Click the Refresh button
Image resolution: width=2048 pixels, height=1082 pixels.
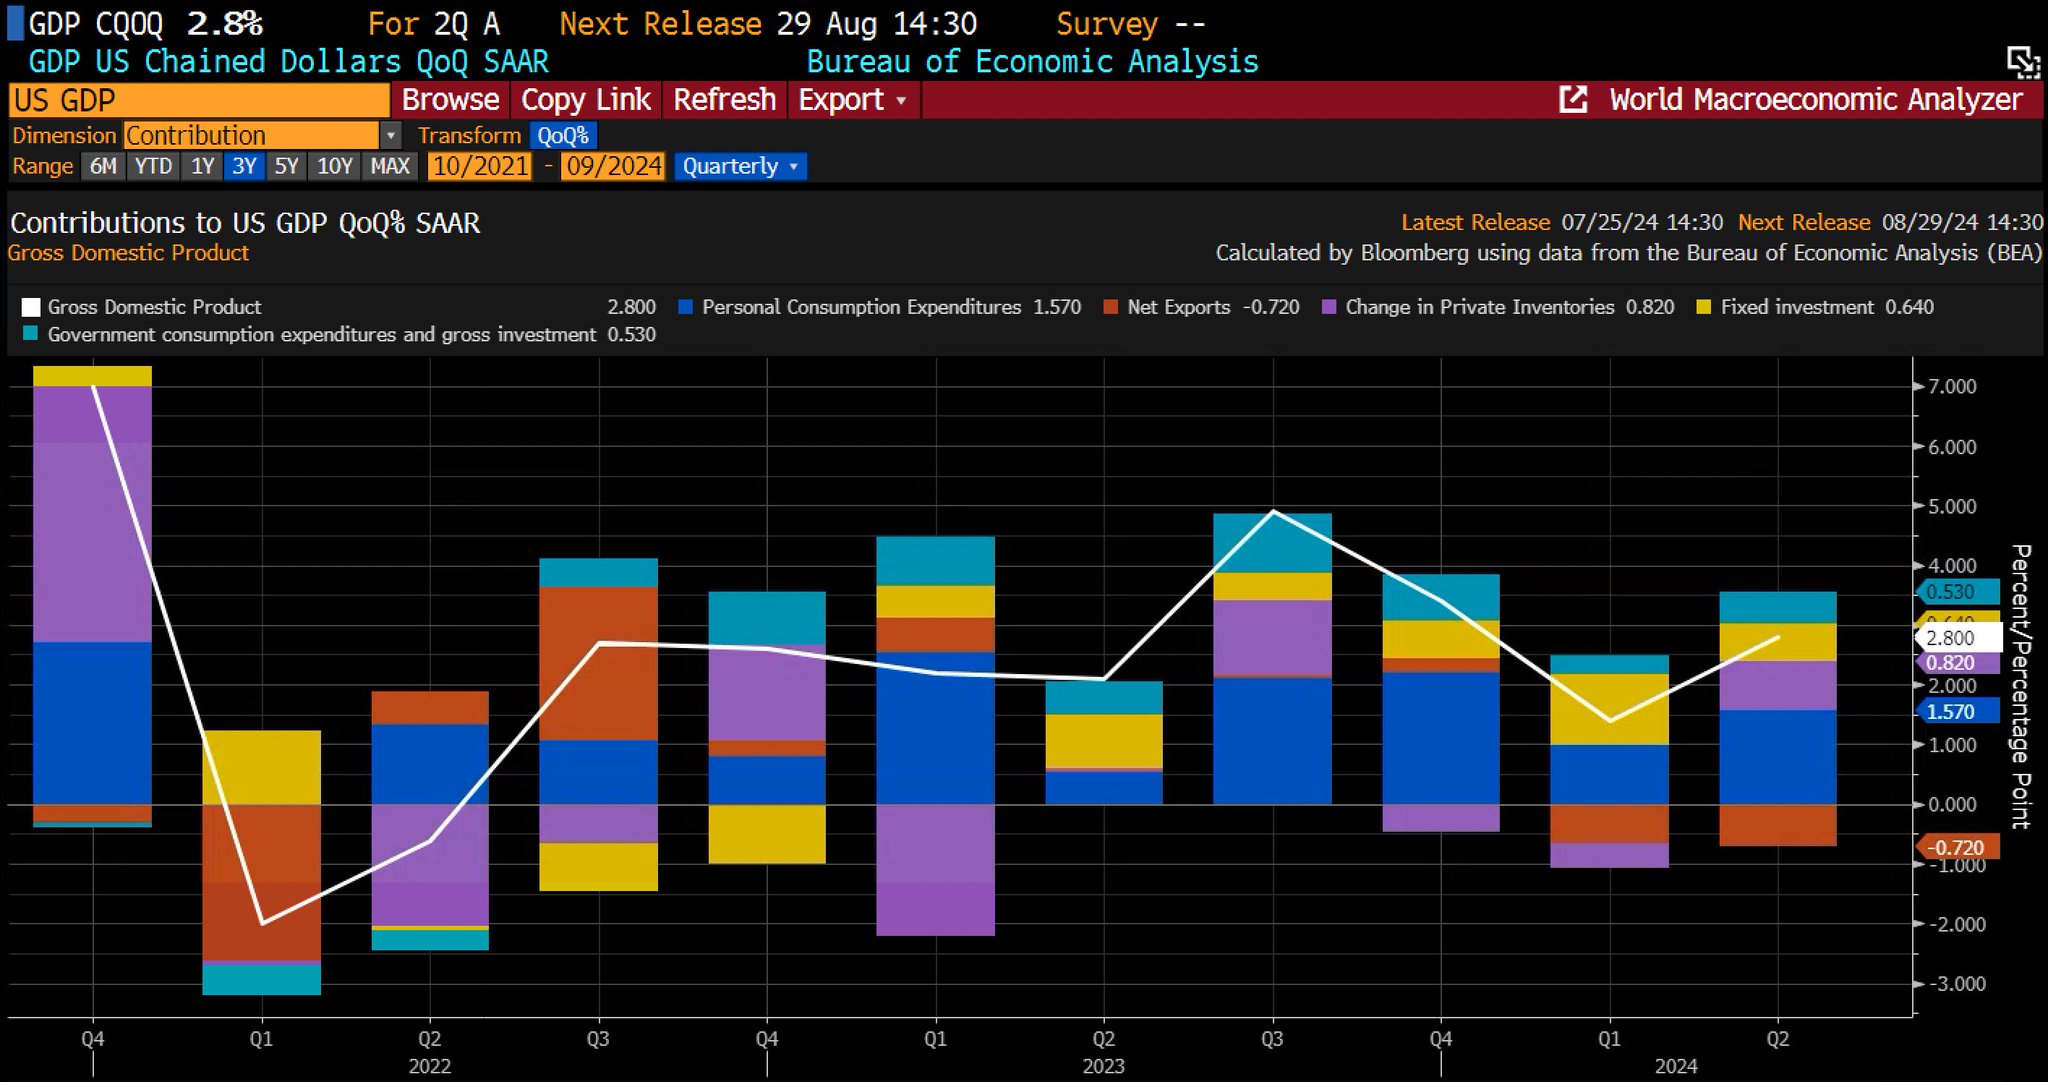725,100
